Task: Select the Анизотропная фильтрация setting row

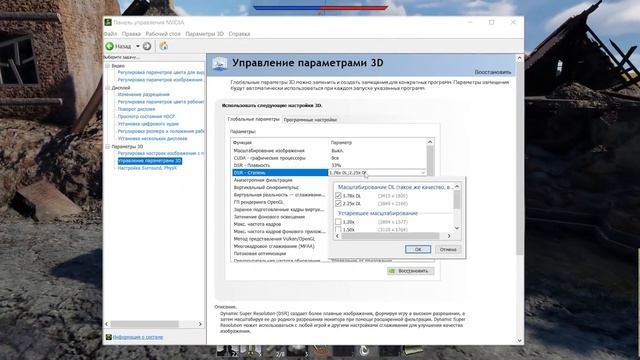Action: pos(280,180)
